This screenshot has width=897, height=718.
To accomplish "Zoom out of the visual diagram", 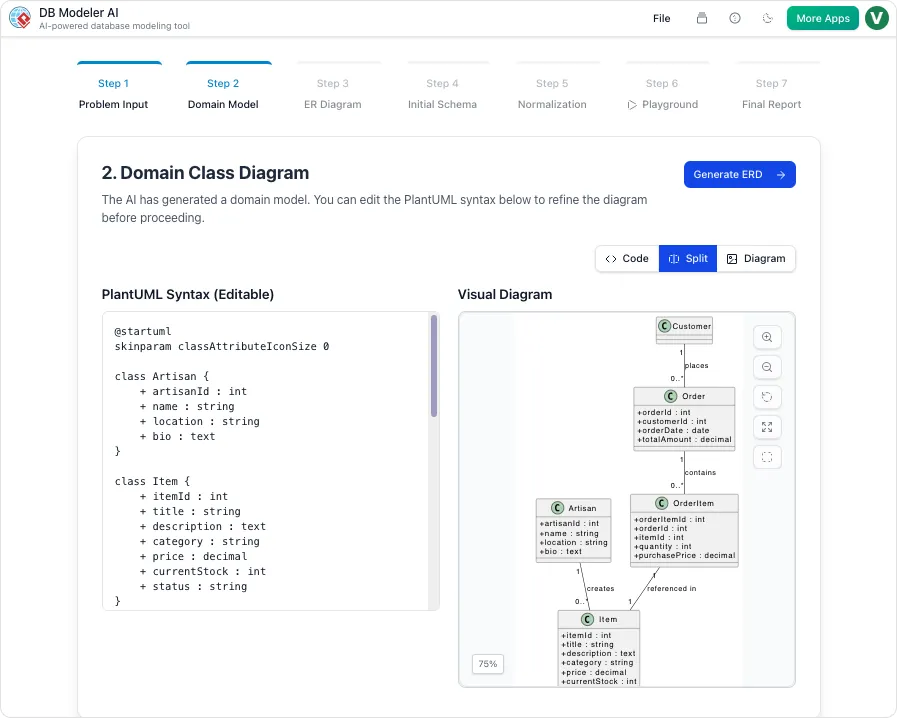I will (x=766, y=367).
